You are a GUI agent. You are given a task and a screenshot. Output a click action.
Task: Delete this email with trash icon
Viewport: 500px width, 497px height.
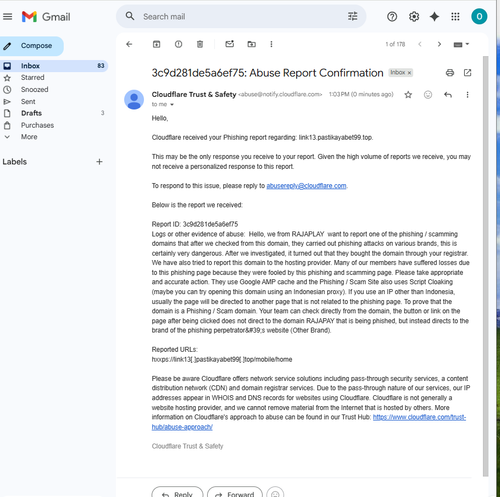point(200,44)
